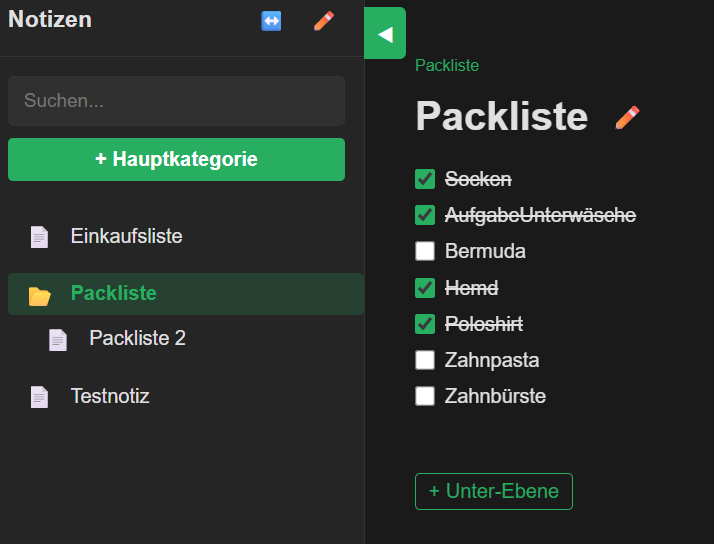714x544 pixels.
Task: Add a new Hauptkategorie
Action: click(x=176, y=159)
